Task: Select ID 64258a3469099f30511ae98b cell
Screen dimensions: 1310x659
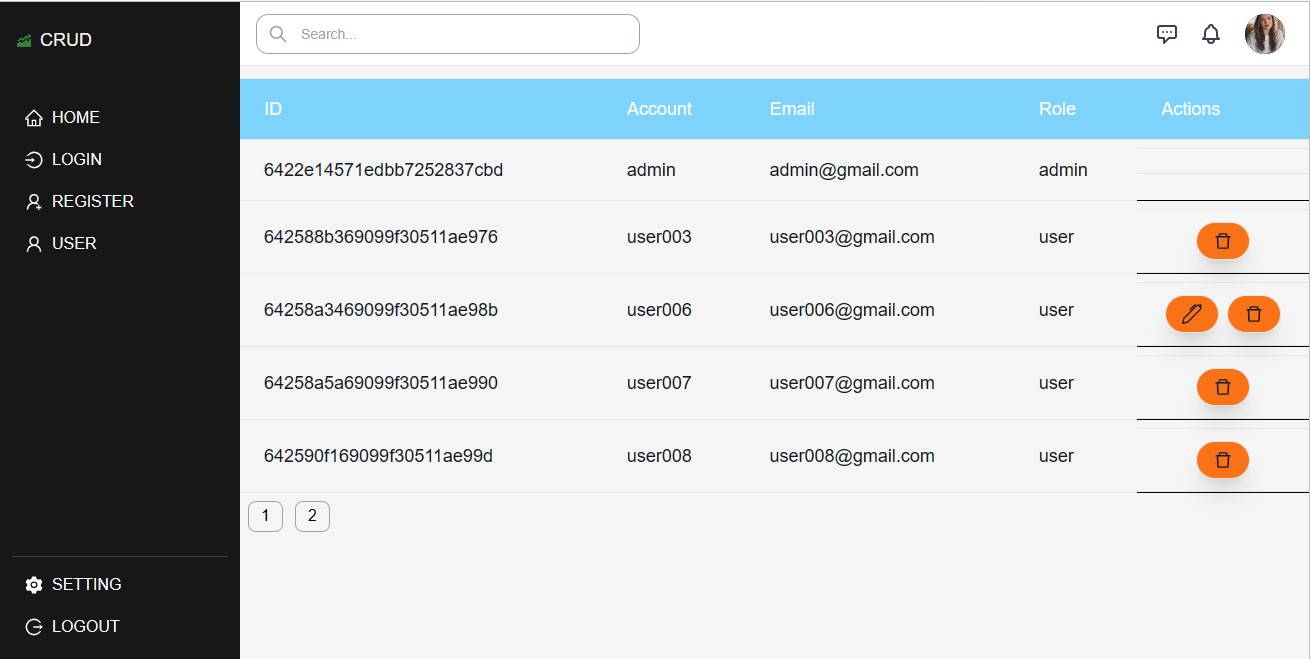Action: pyautogui.click(x=381, y=310)
